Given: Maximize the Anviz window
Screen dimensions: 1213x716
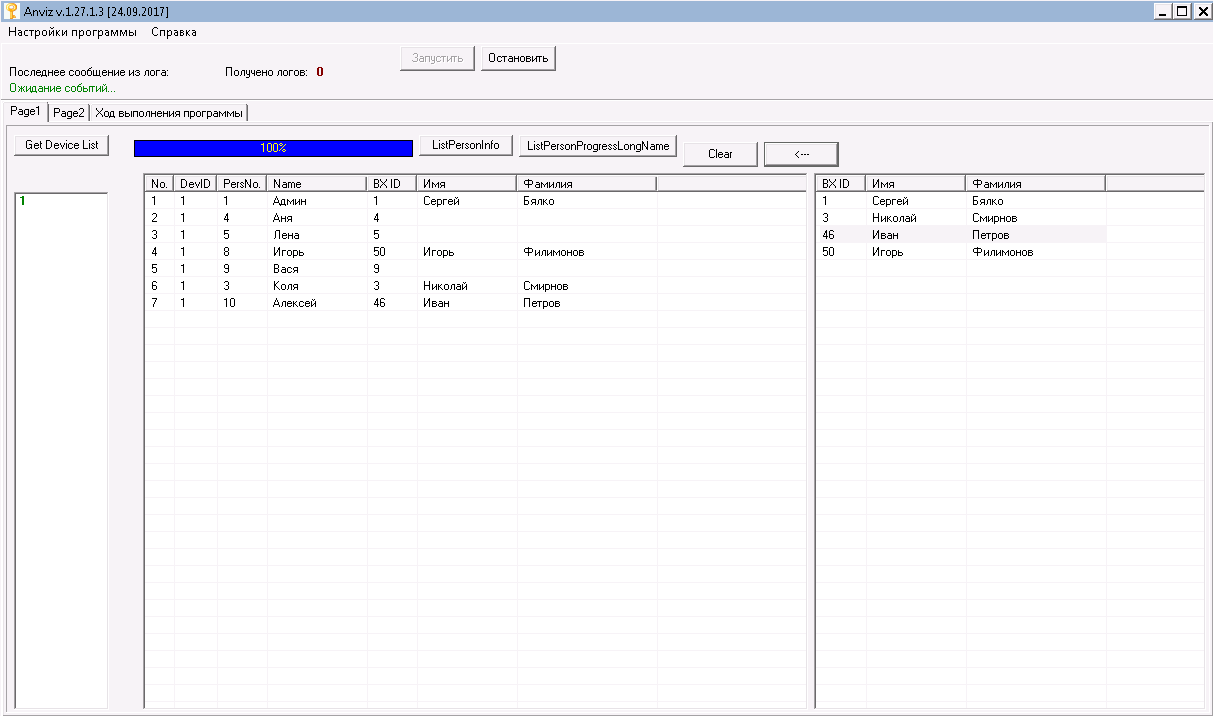Looking at the screenshot, I should pyautogui.click(x=1182, y=11).
